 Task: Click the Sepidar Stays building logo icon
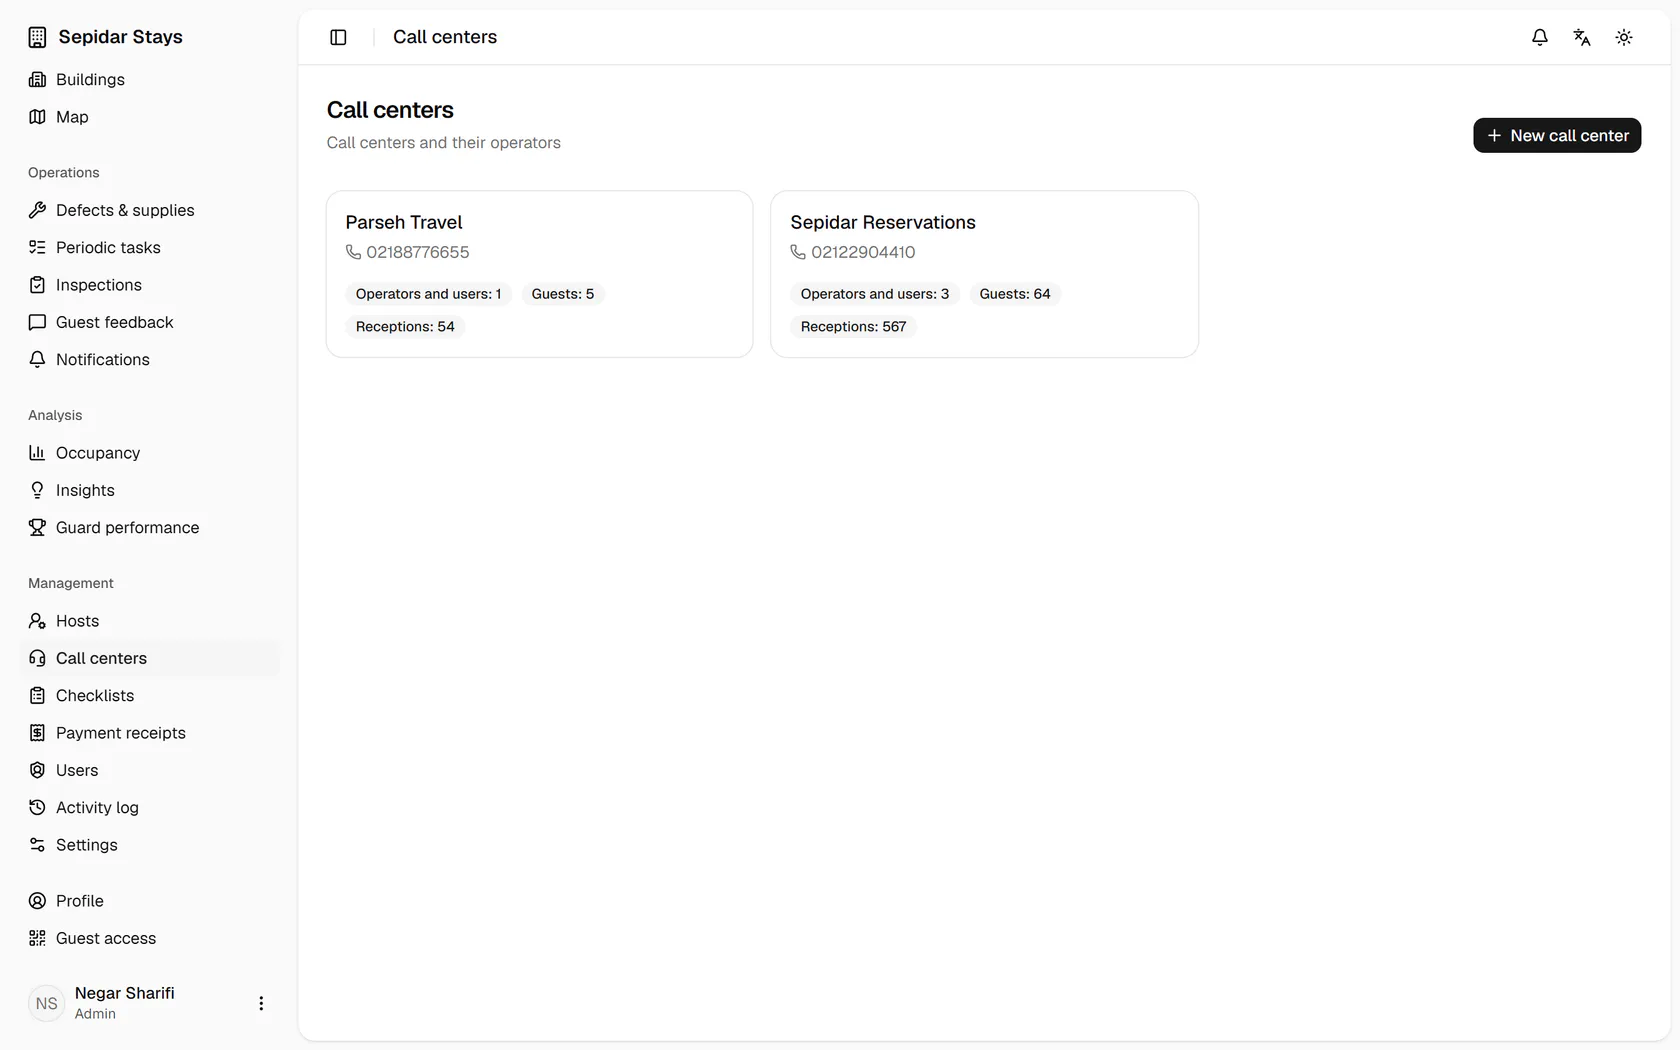pyautogui.click(x=37, y=37)
